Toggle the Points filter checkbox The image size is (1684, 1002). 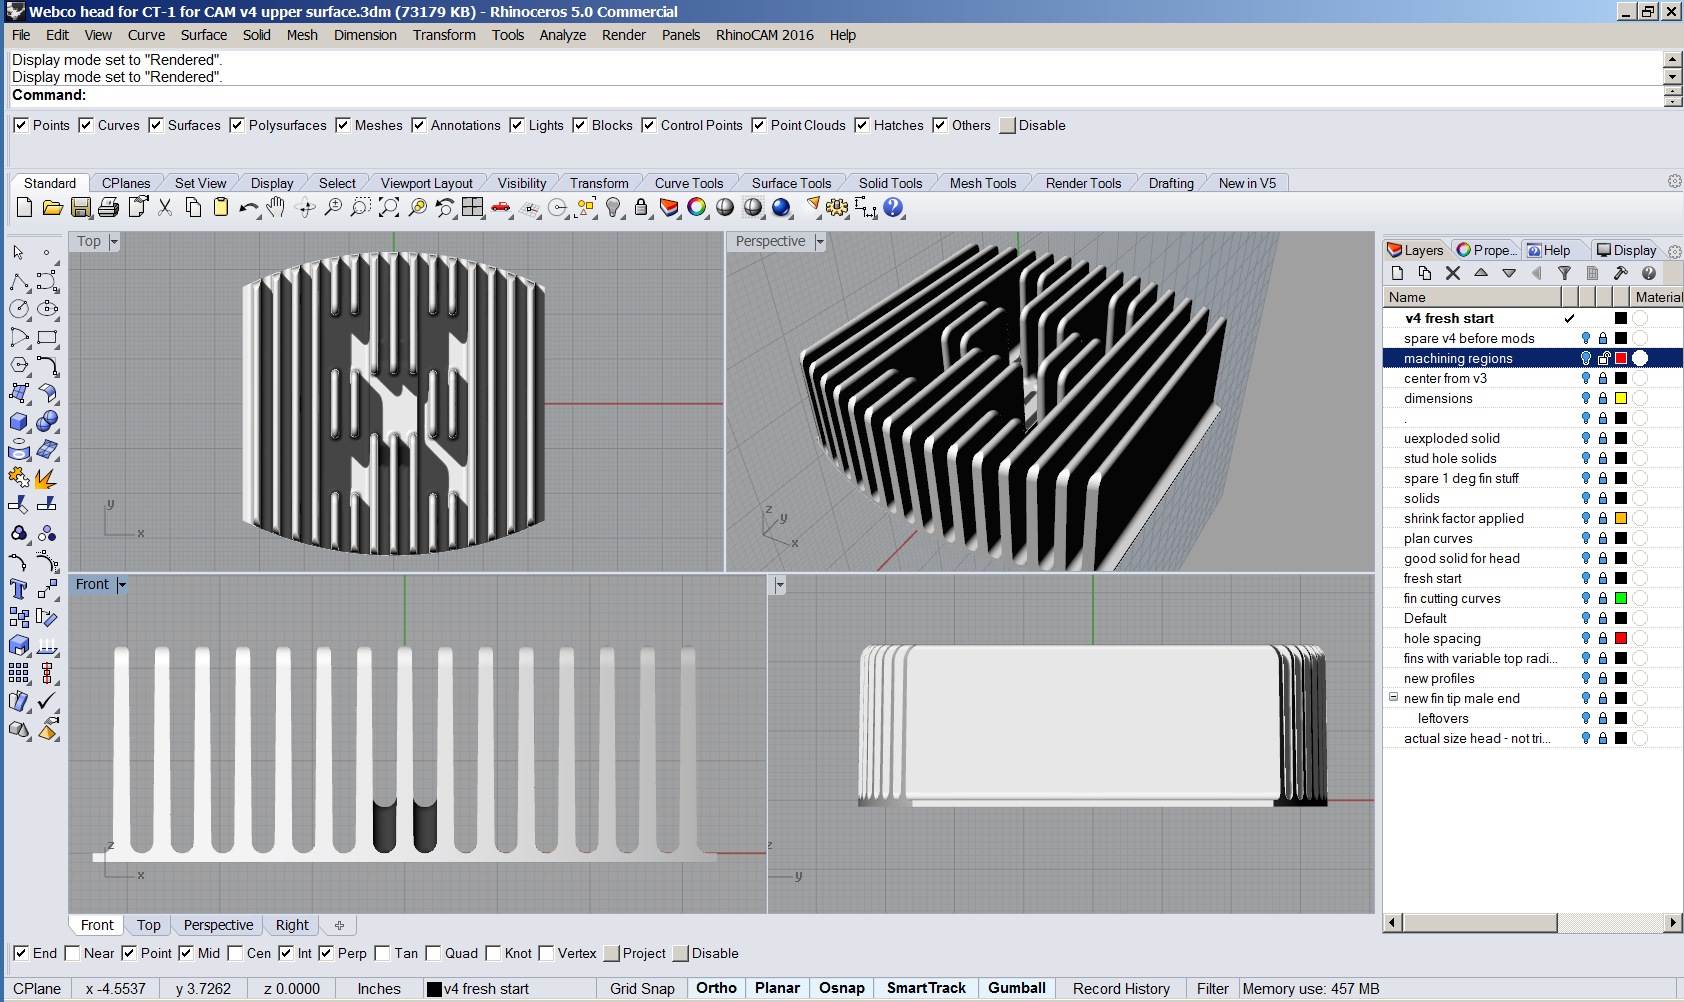(x=20, y=125)
